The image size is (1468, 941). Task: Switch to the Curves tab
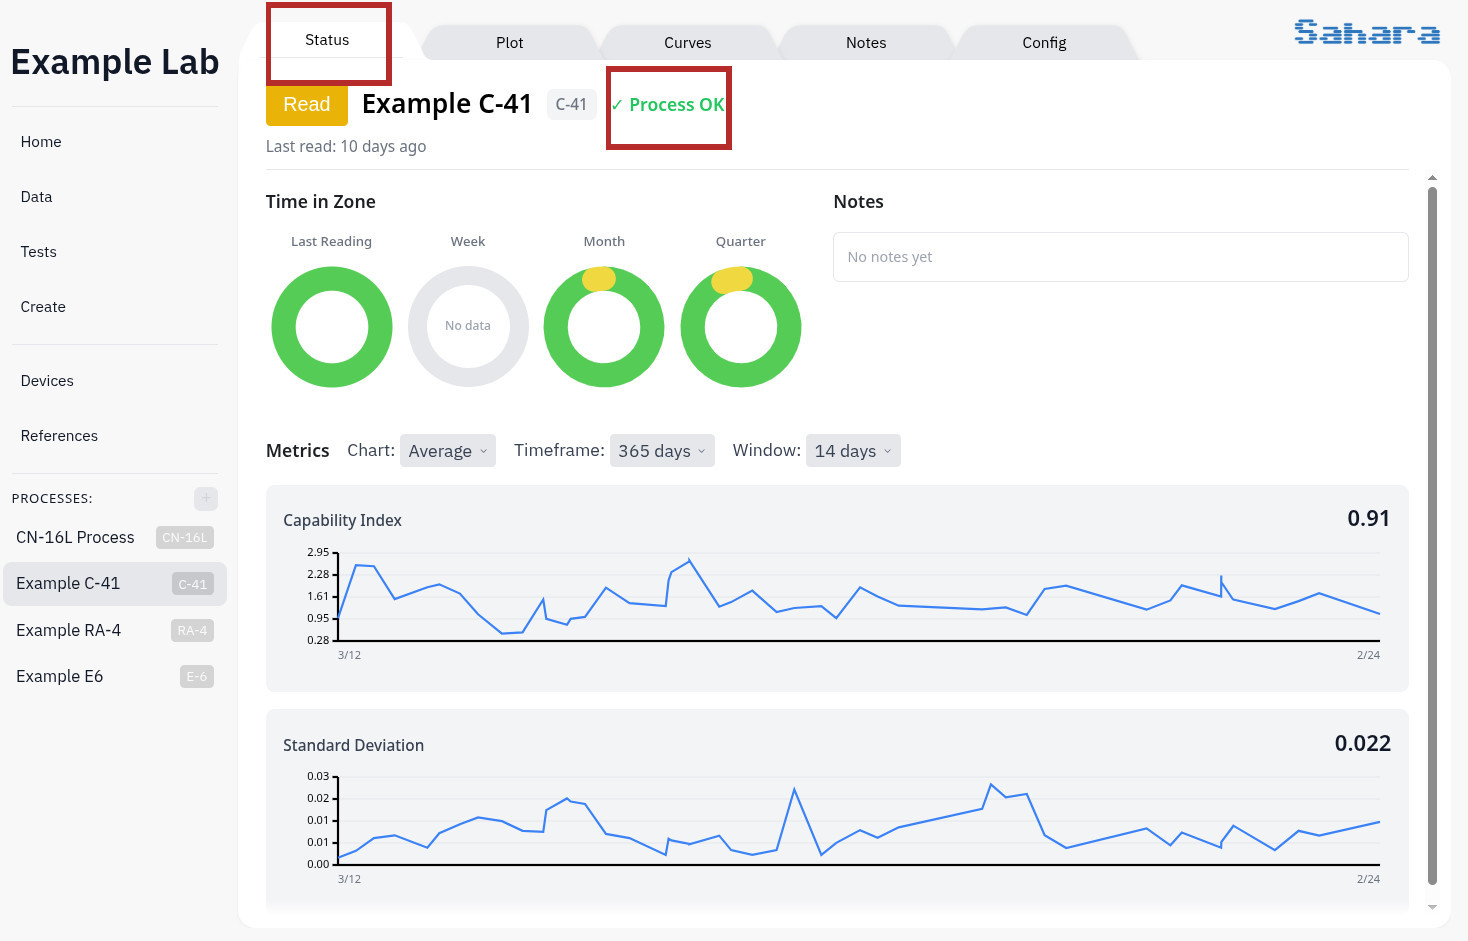click(687, 42)
